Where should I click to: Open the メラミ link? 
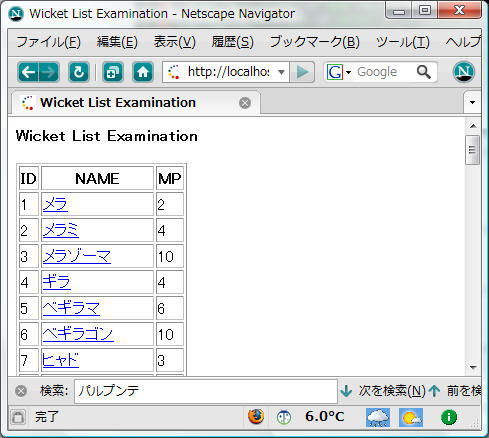61,230
